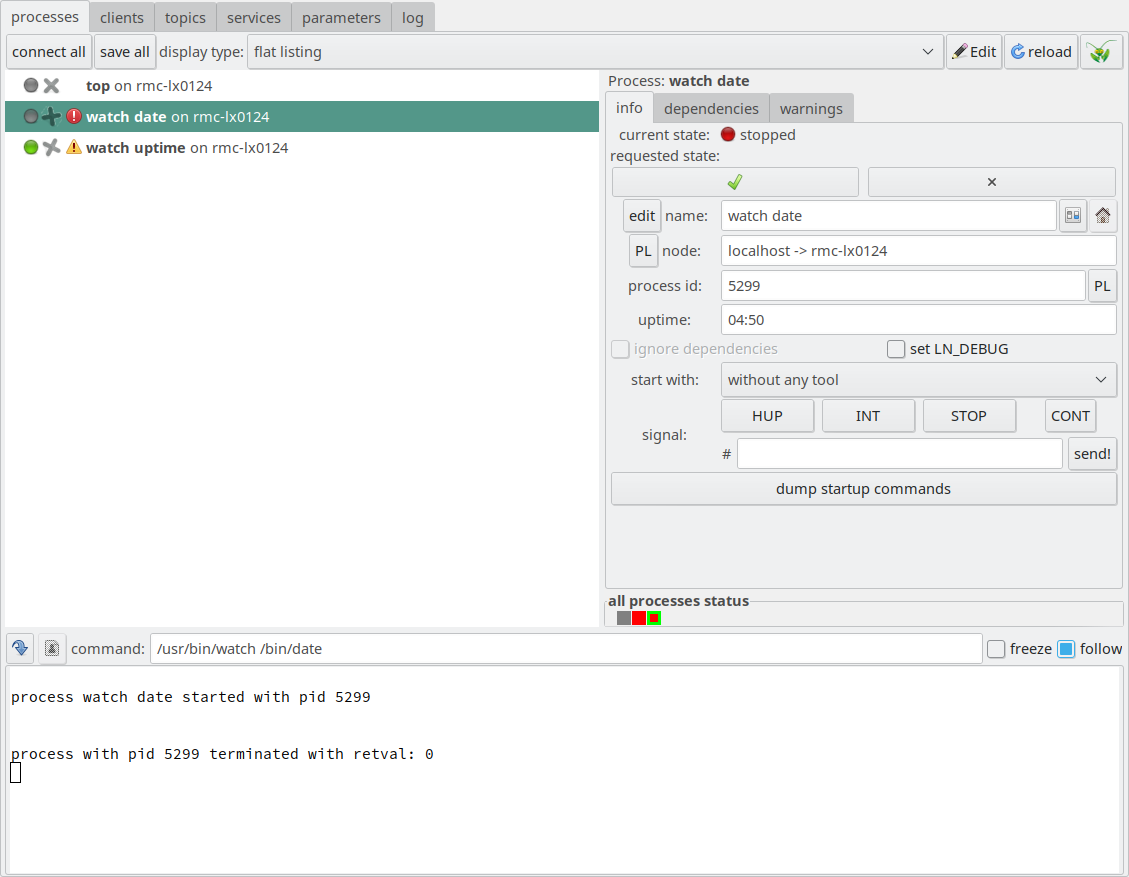Screen dimensions: 1129x877
Task: Click the save all button
Action: (125, 52)
